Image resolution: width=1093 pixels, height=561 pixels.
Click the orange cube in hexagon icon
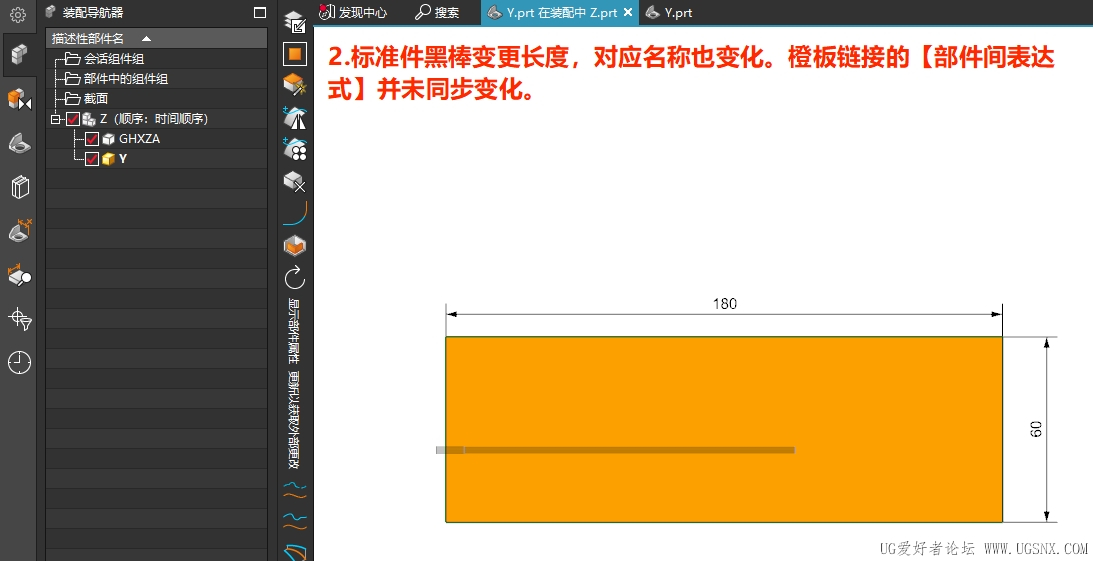(x=295, y=245)
